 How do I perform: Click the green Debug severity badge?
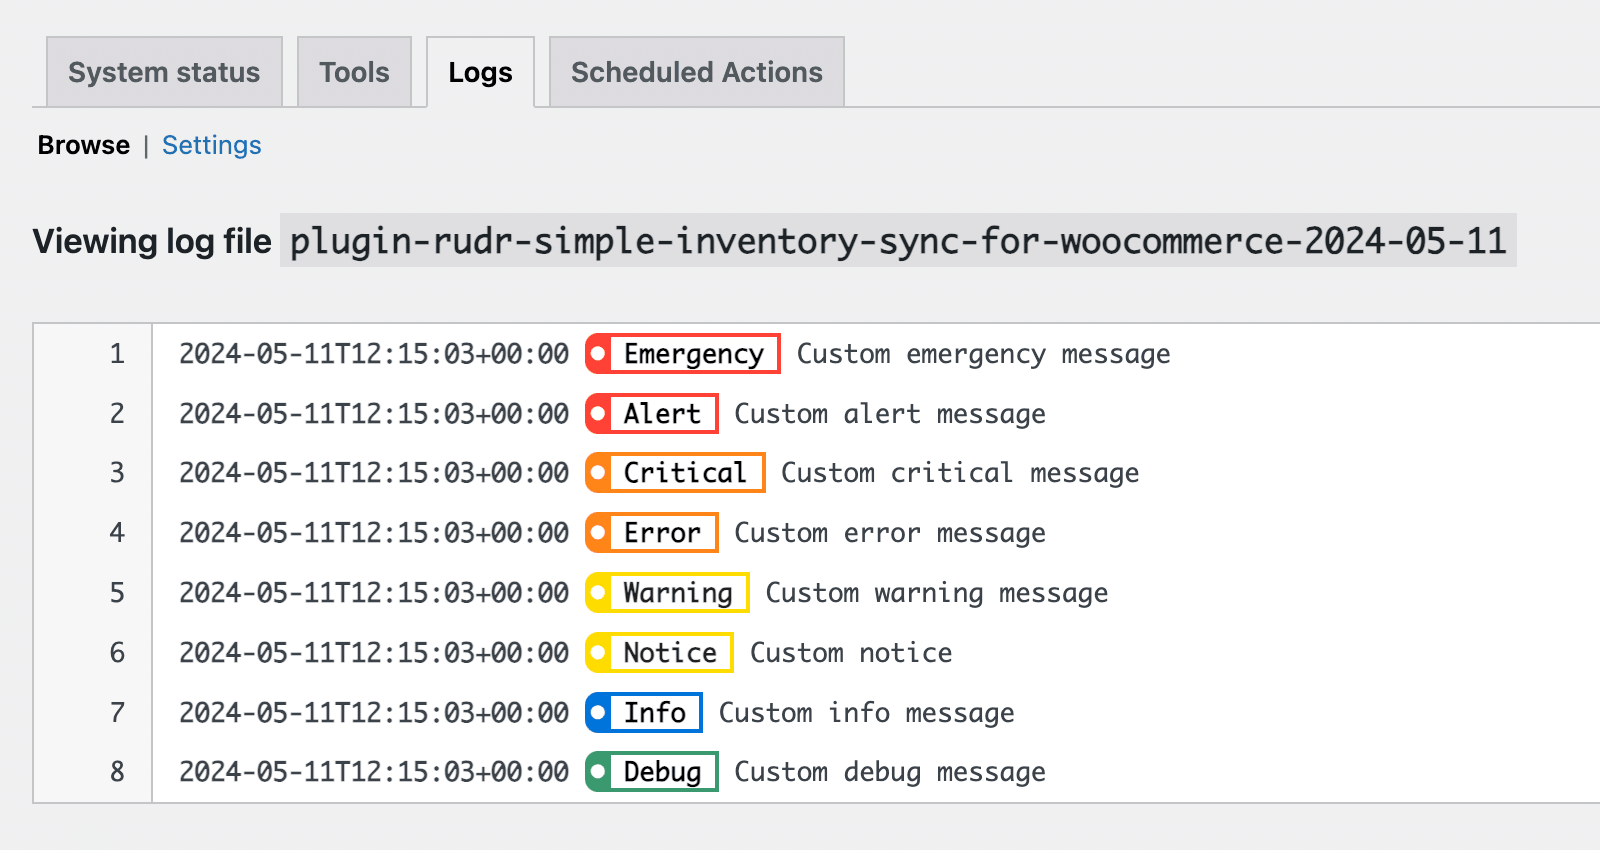click(652, 772)
